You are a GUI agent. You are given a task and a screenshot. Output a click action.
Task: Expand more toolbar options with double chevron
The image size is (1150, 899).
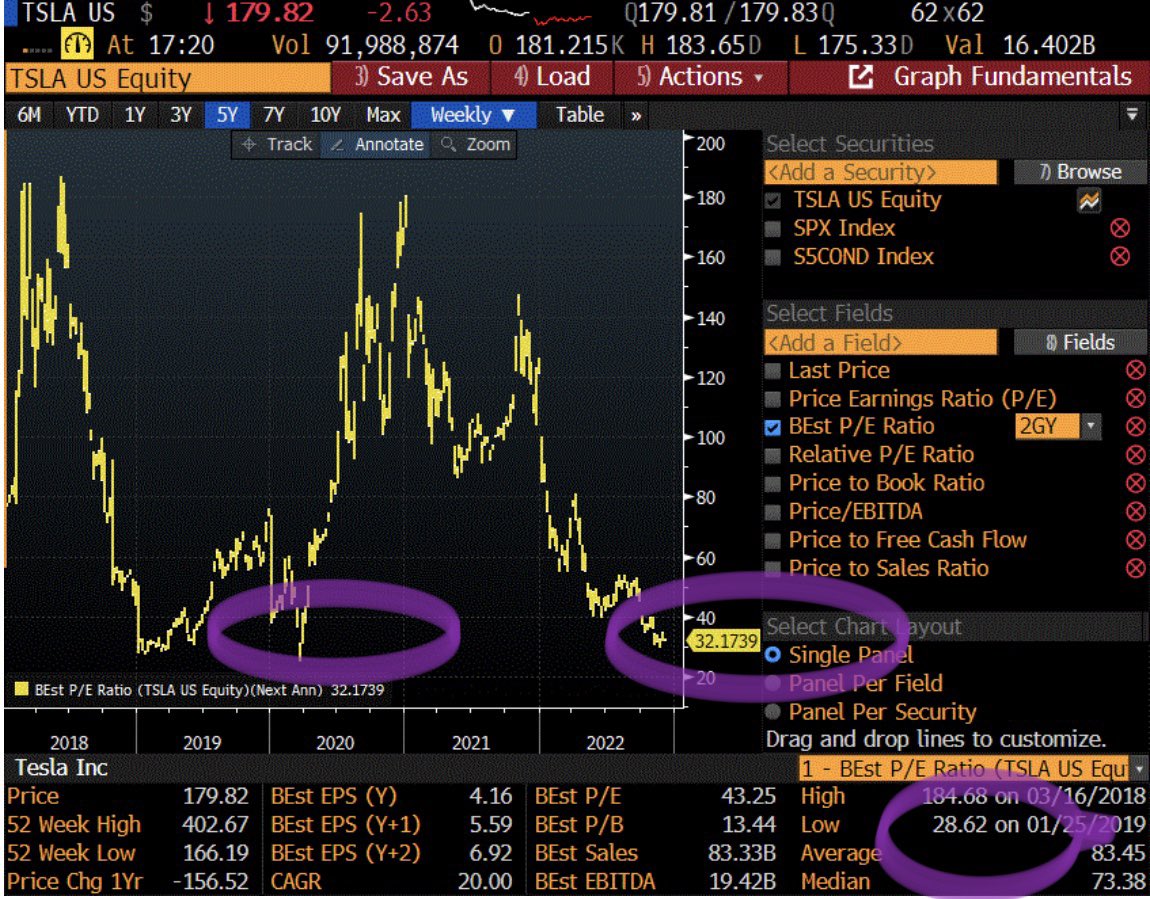click(636, 115)
